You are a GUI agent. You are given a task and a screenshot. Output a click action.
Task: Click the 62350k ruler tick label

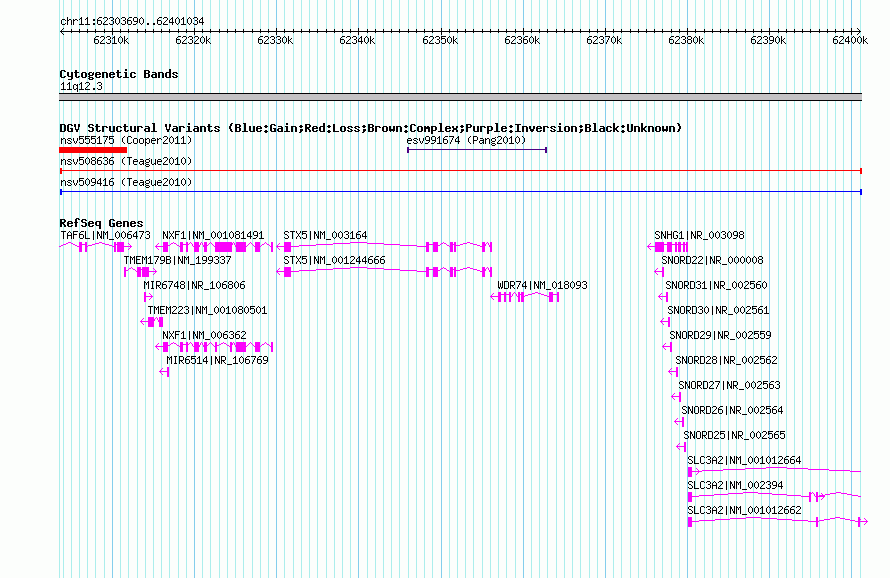pos(440,40)
